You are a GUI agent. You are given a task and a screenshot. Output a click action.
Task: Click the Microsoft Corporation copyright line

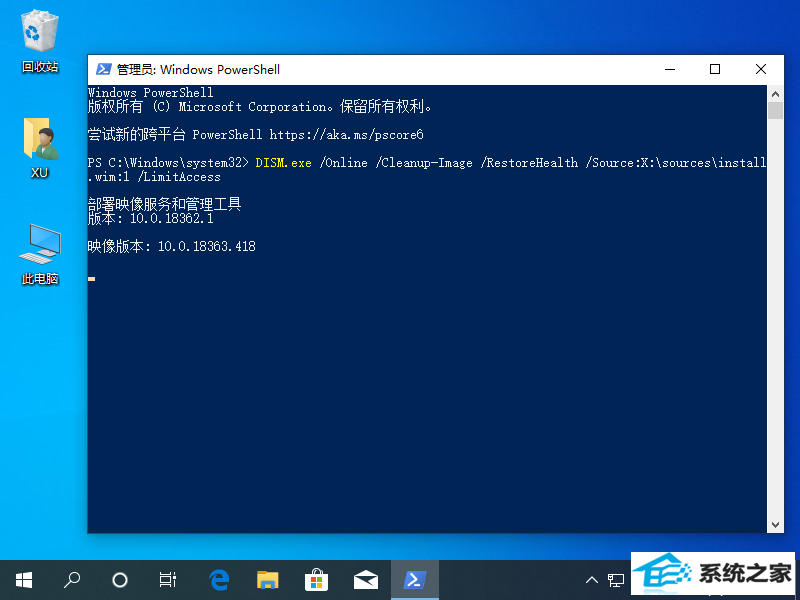click(260, 107)
